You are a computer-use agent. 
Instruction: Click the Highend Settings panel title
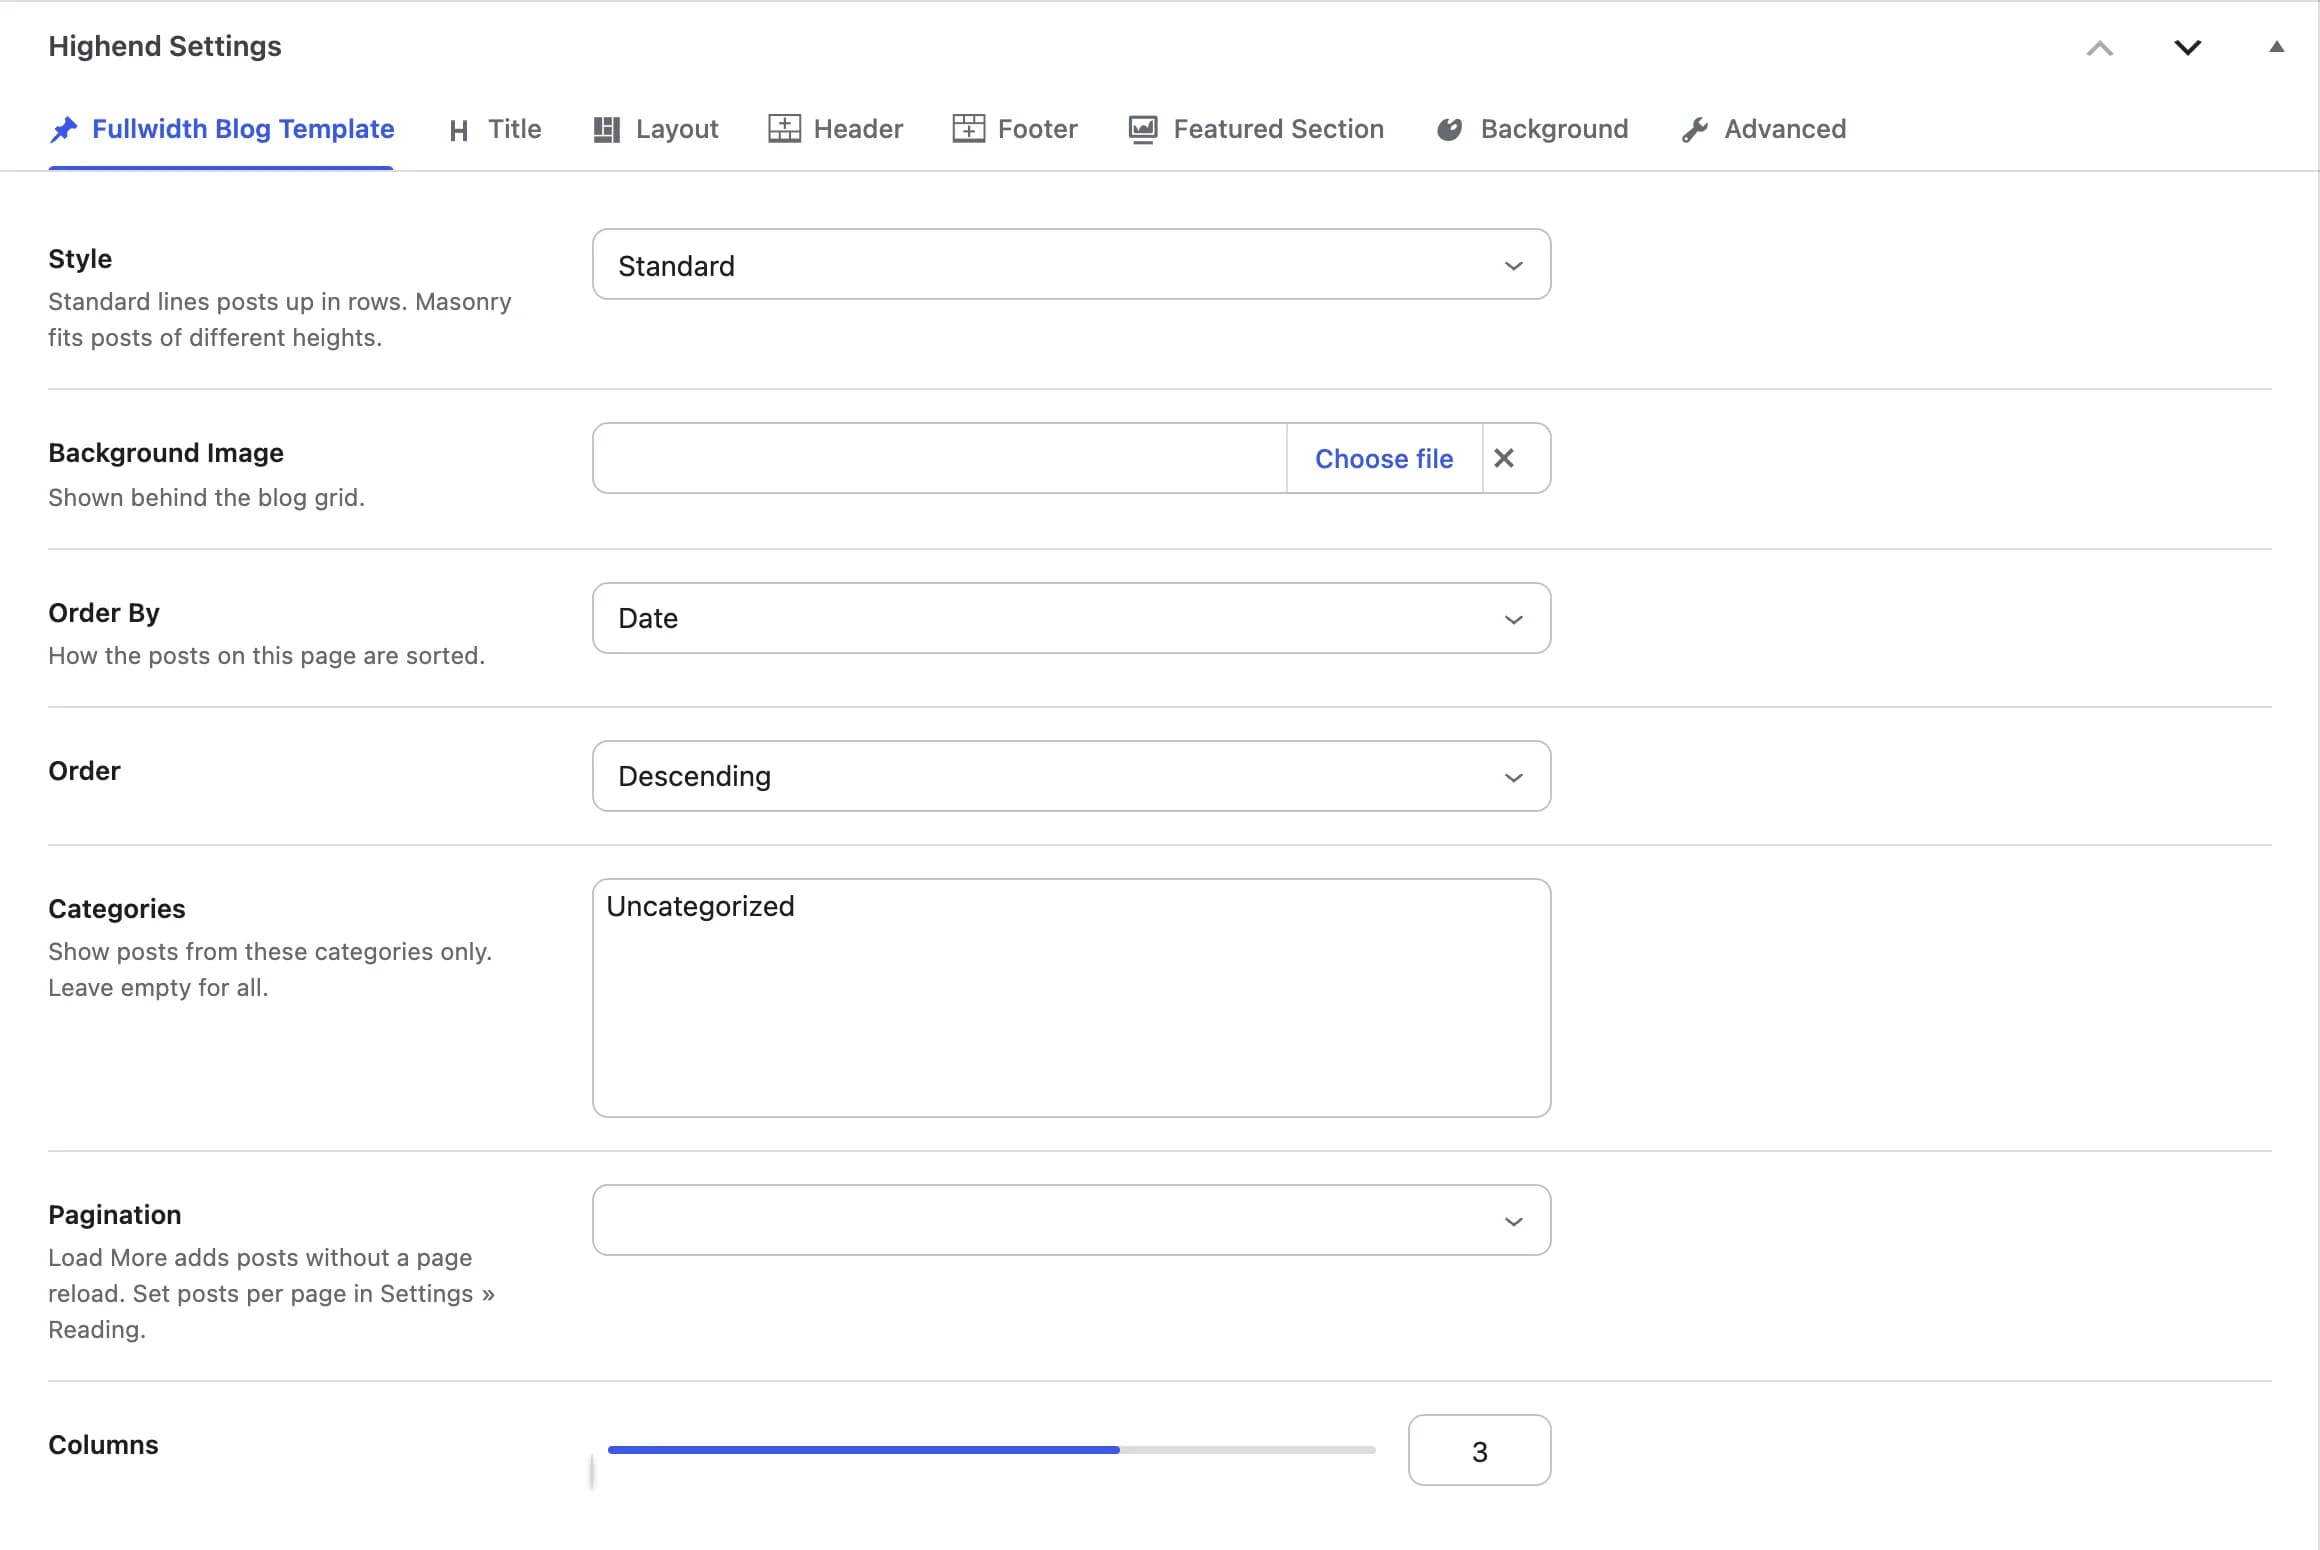(x=165, y=46)
